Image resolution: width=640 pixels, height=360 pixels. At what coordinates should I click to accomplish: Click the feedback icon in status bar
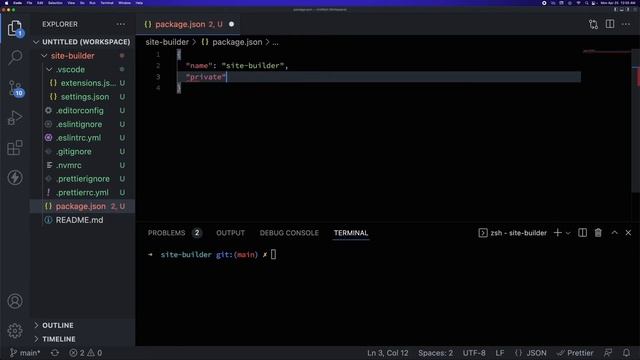pos(608,353)
